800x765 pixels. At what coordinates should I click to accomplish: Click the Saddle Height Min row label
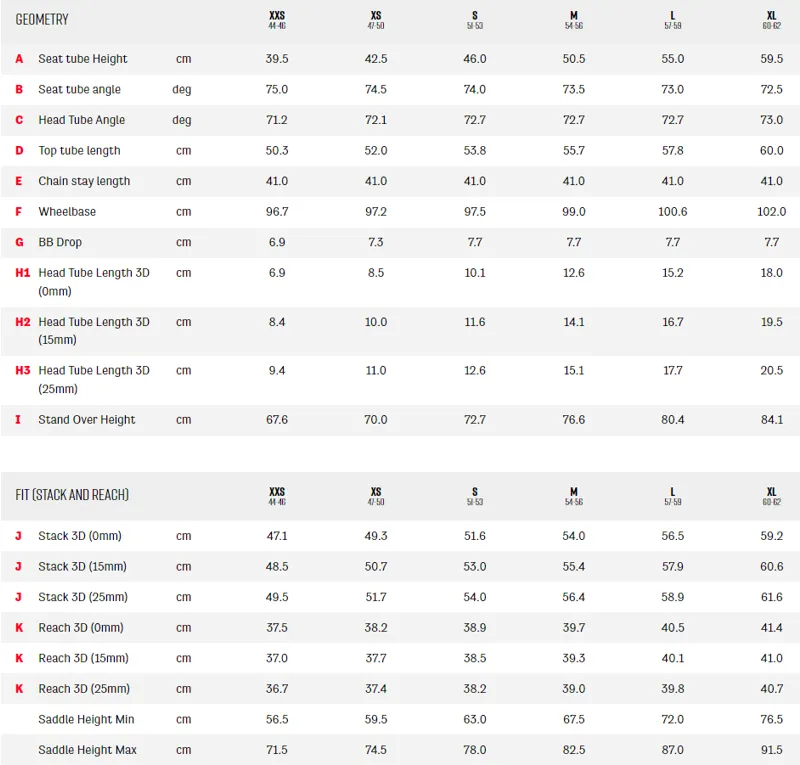click(x=86, y=720)
